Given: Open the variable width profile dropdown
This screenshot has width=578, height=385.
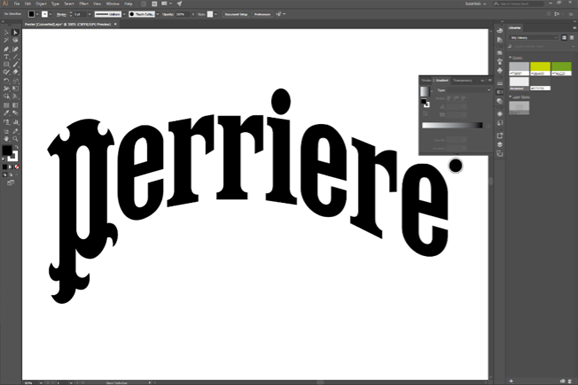Looking at the screenshot, I should 124,14.
